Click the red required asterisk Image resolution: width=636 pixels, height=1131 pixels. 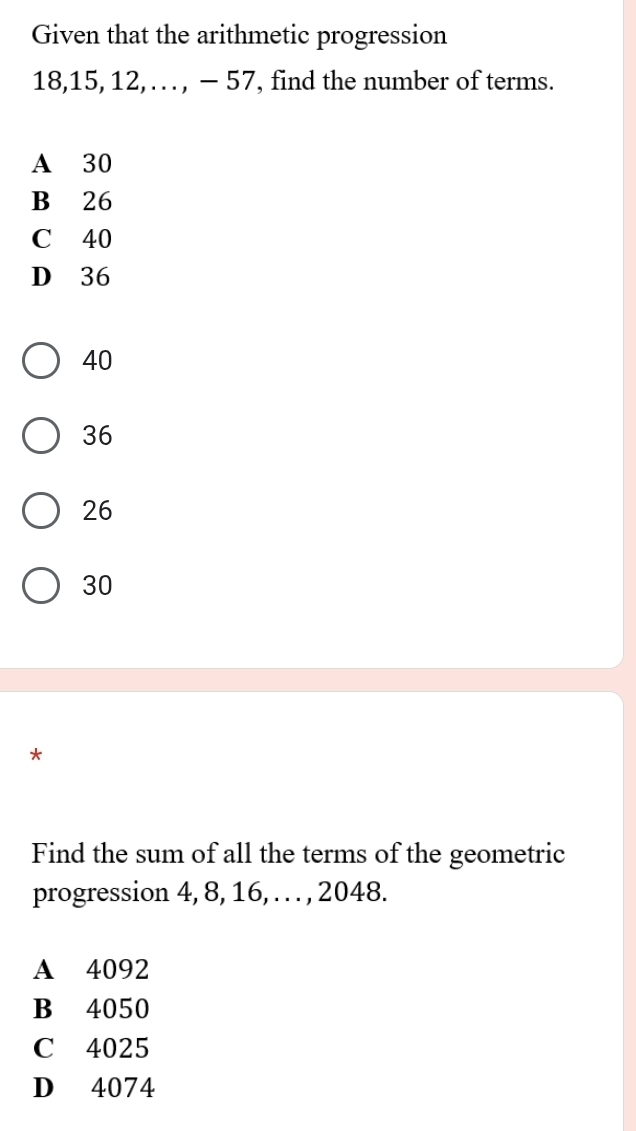36,754
